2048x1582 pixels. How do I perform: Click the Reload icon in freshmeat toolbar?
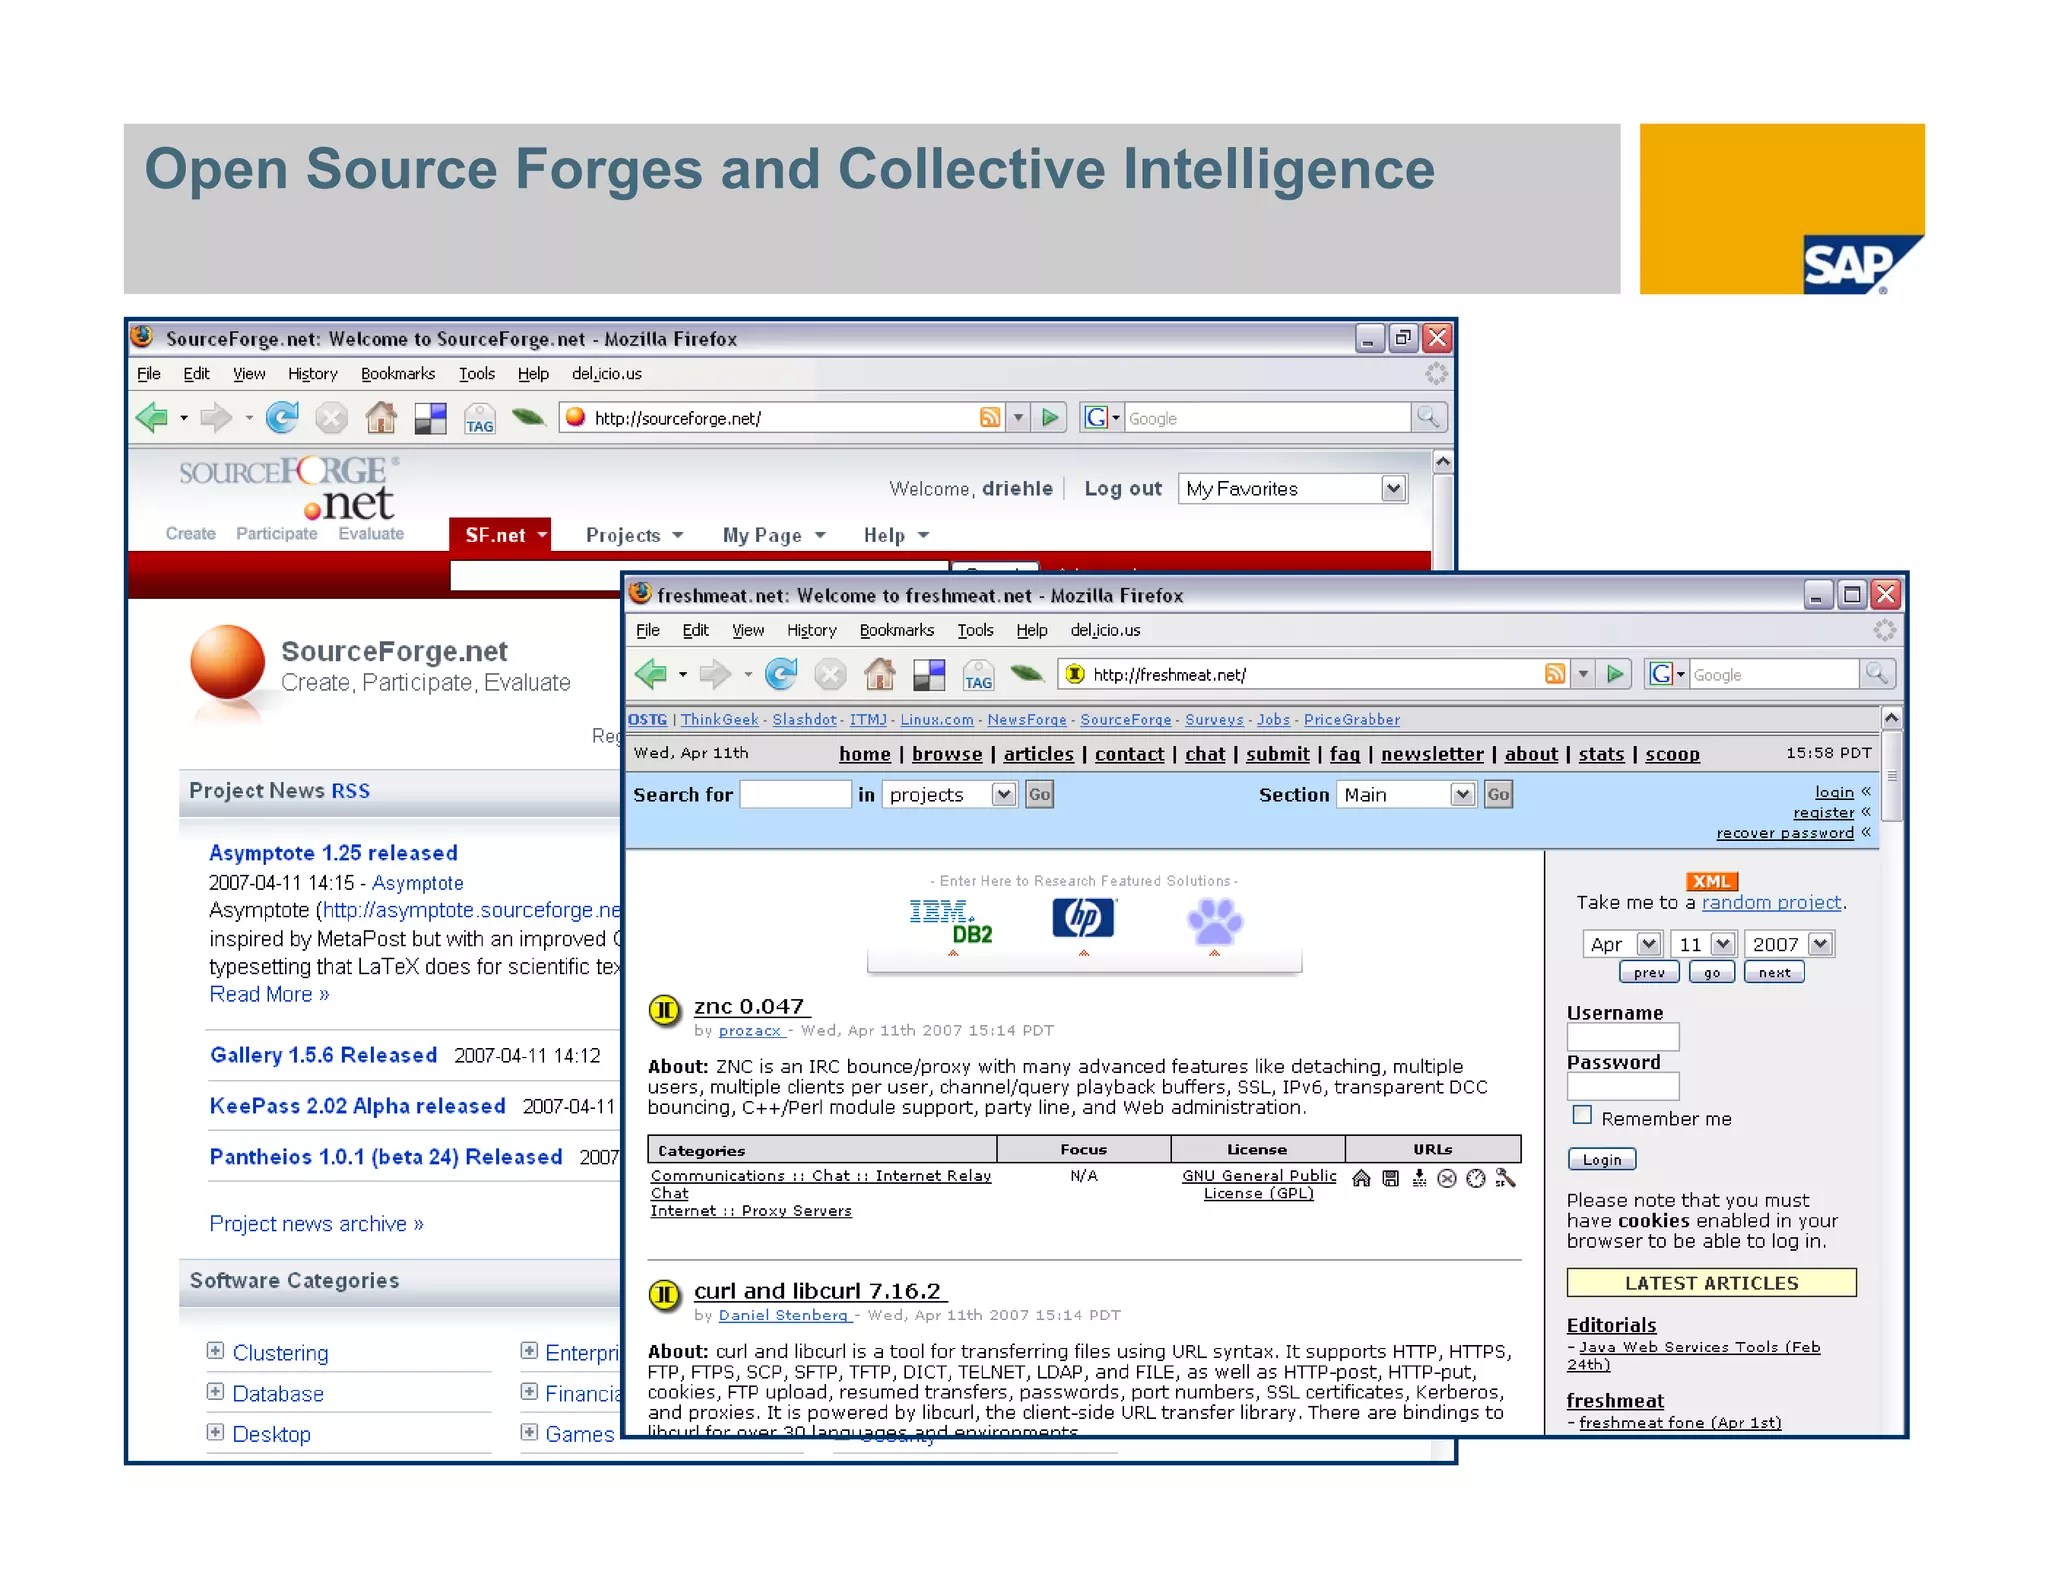781,675
